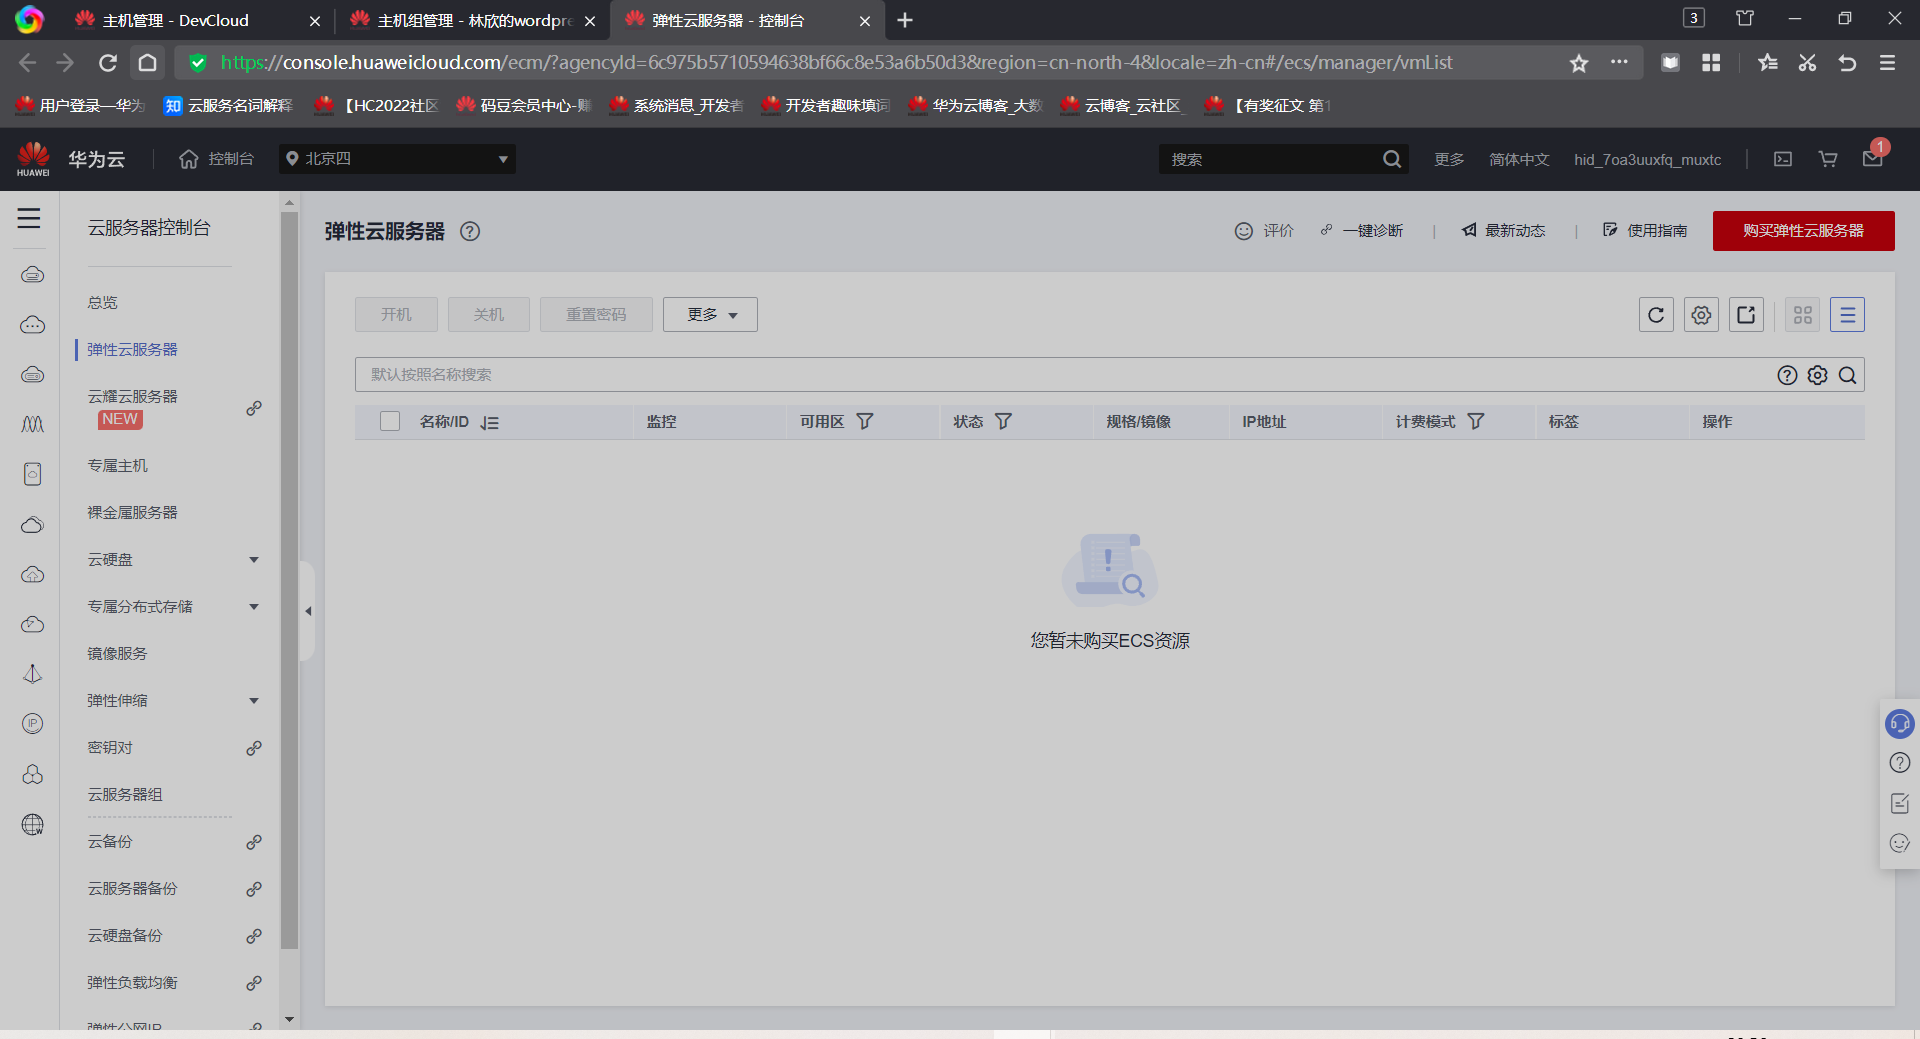The image size is (1920, 1039).
Task: Open the 更多 actions dropdown
Action: (x=710, y=315)
